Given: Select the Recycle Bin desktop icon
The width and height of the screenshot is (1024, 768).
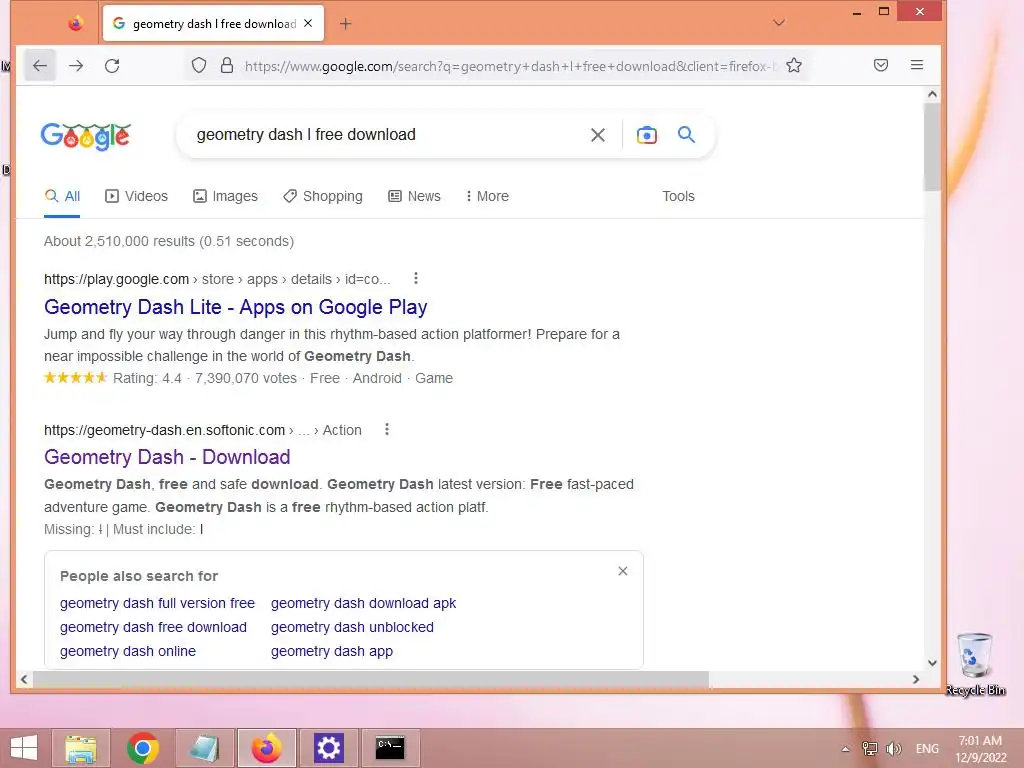Looking at the screenshot, I should tap(975, 664).
